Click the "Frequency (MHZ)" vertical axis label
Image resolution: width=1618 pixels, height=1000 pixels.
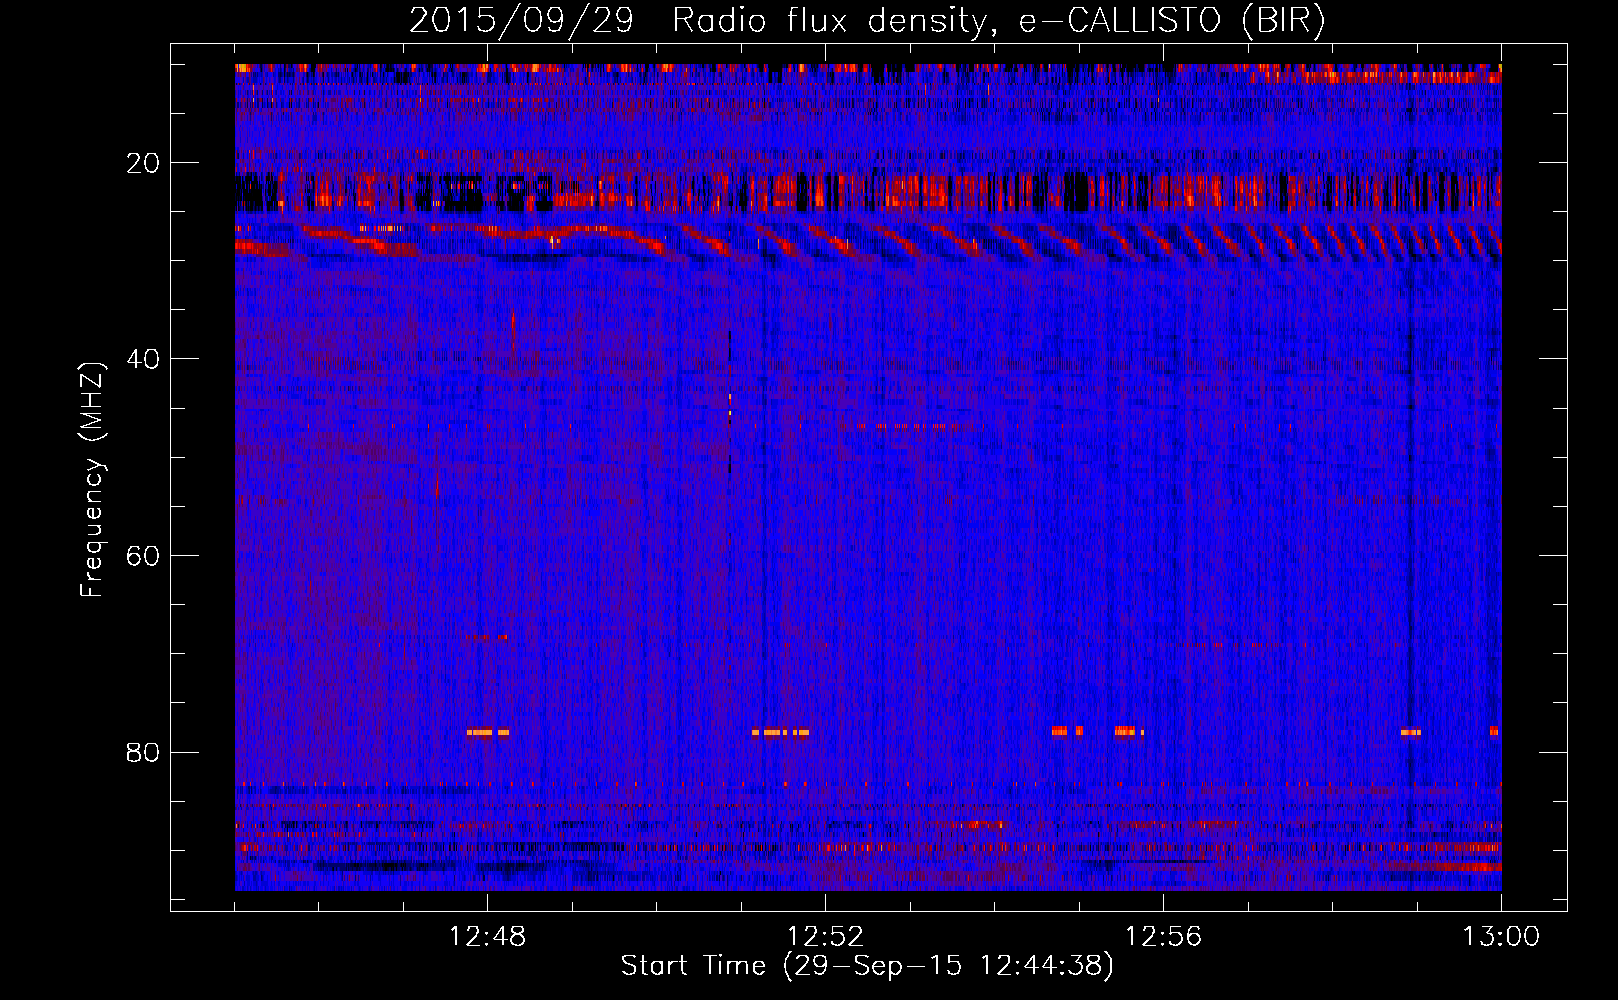click(92, 480)
